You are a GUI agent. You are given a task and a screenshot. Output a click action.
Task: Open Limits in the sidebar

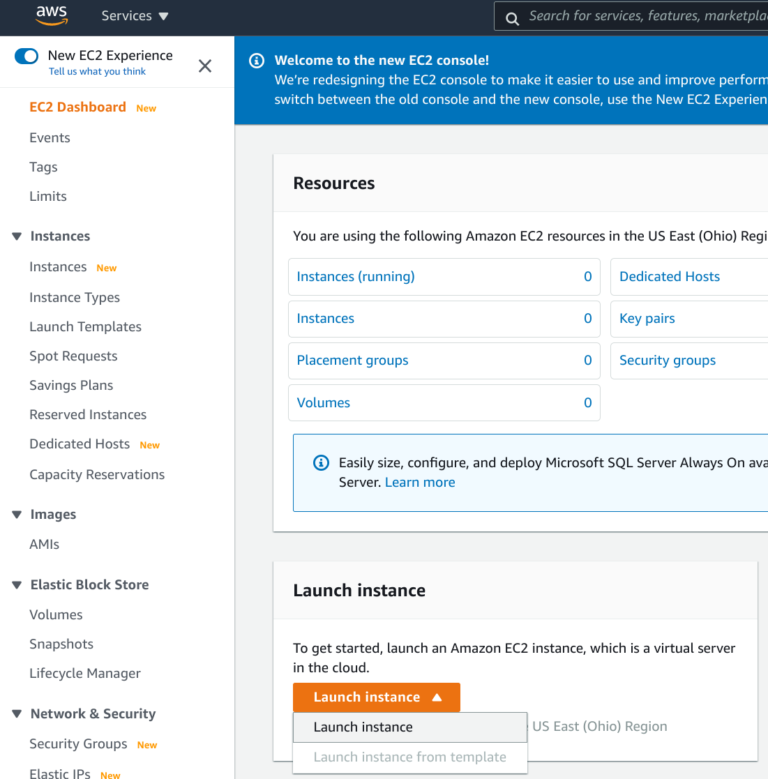[x=48, y=196]
